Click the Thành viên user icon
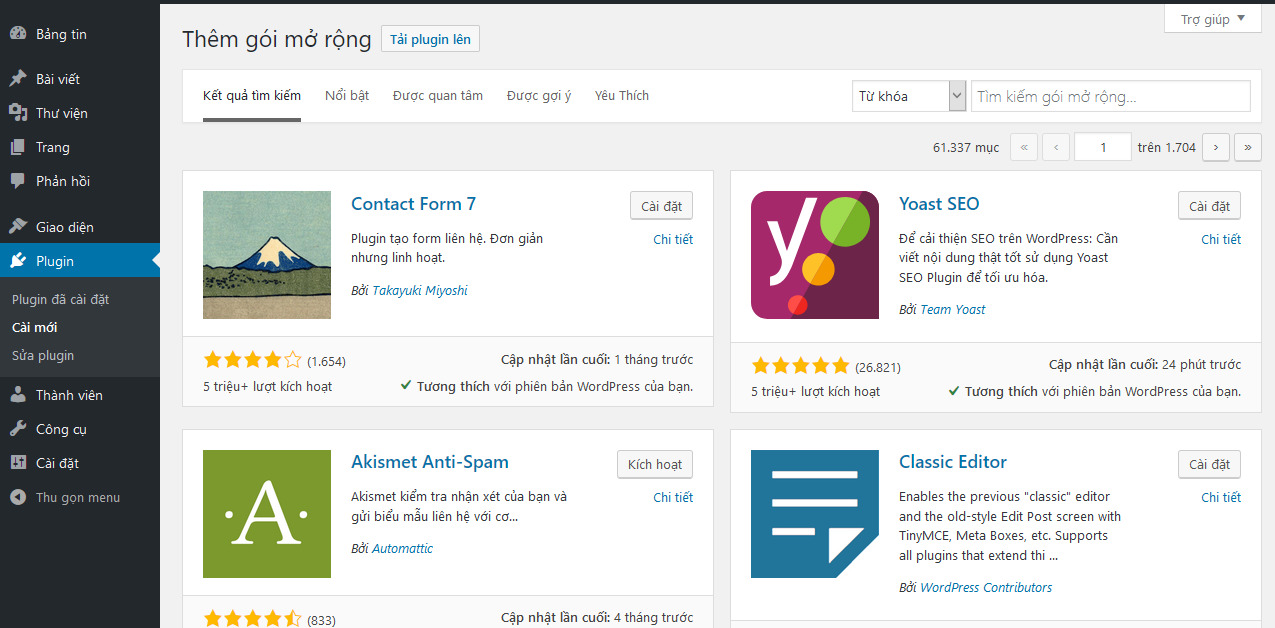 [x=18, y=395]
